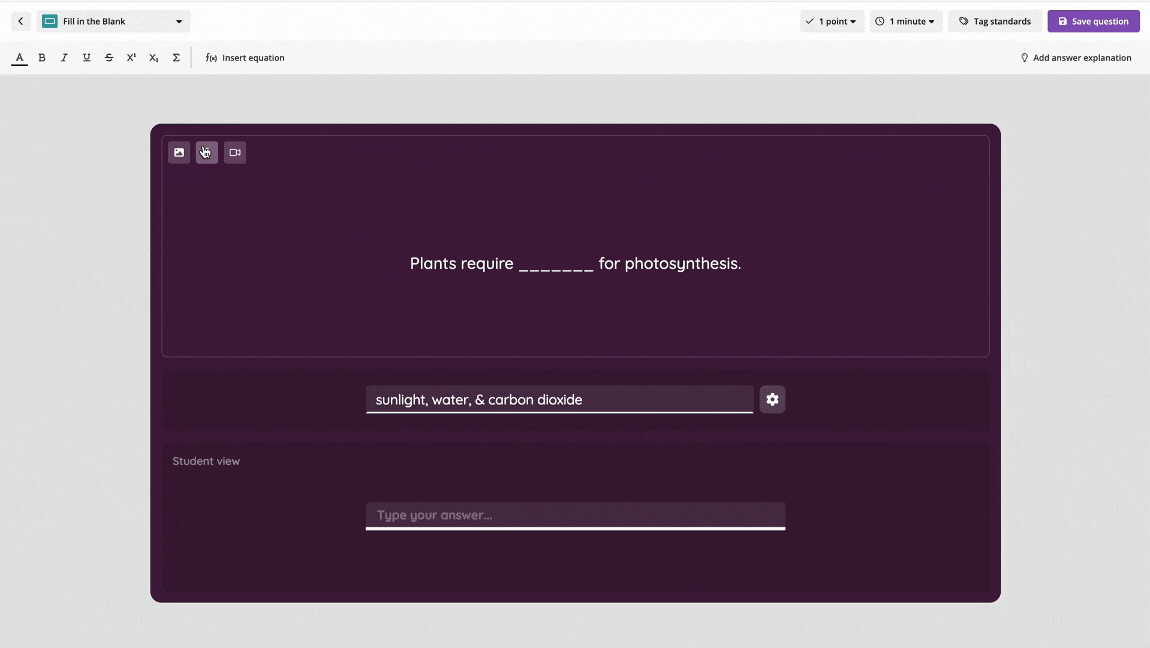Open the 1 minute timer dropdown

pos(906,21)
